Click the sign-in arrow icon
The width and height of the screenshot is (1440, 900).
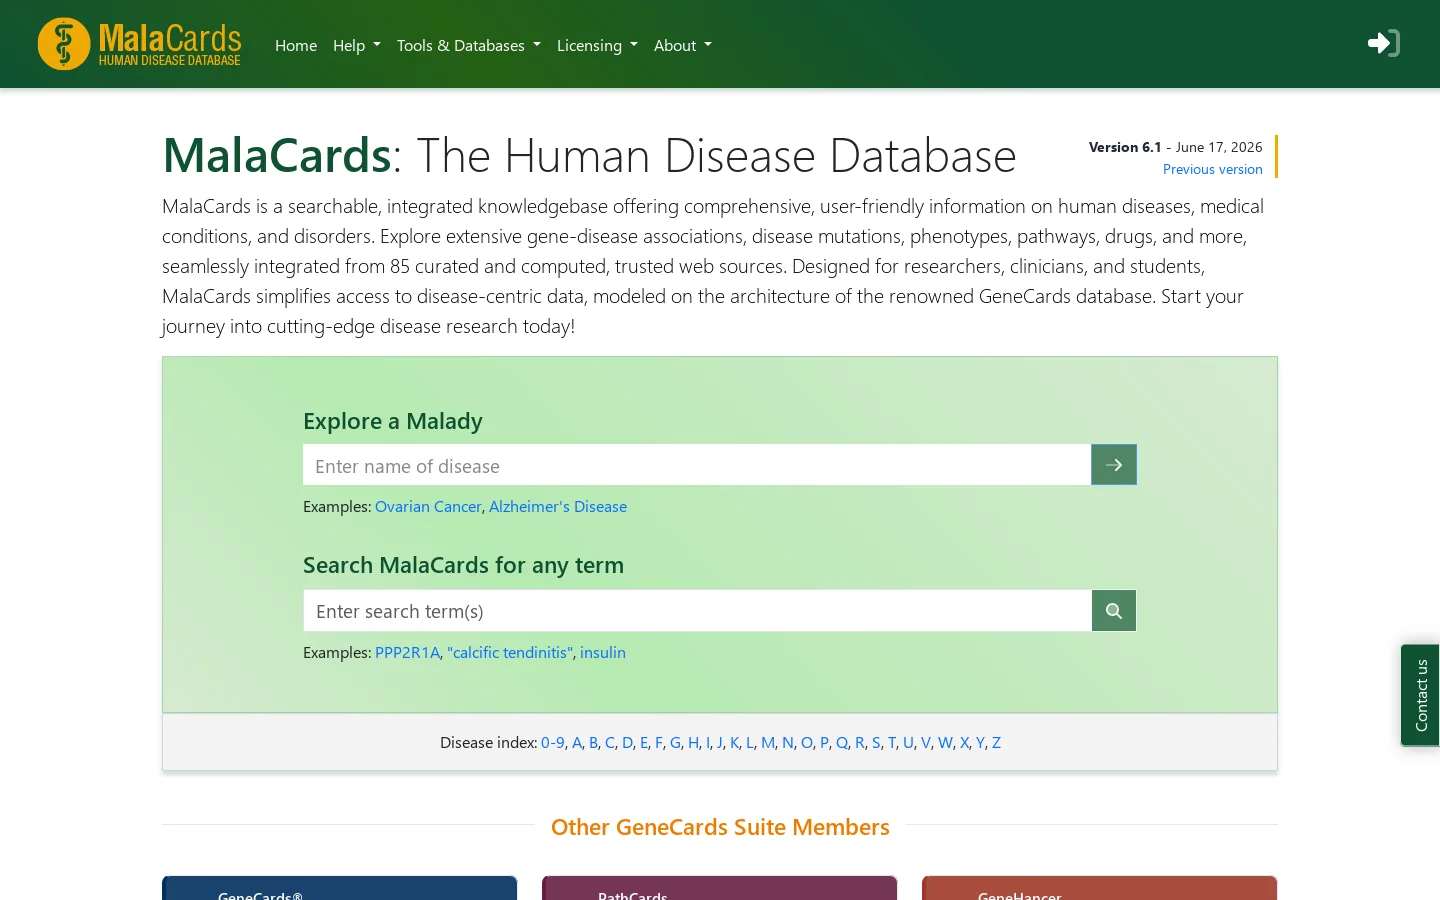tap(1383, 43)
